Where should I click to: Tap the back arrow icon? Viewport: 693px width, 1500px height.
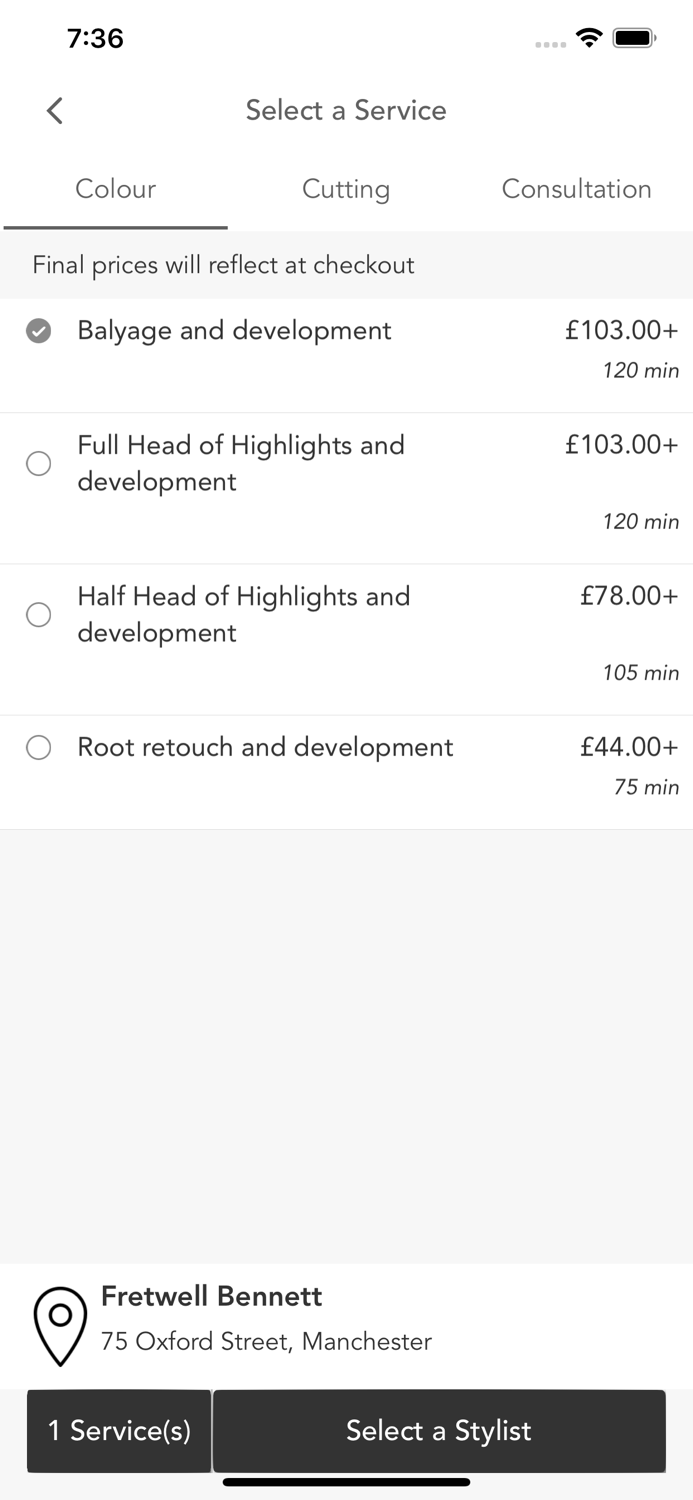(x=55, y=110)
